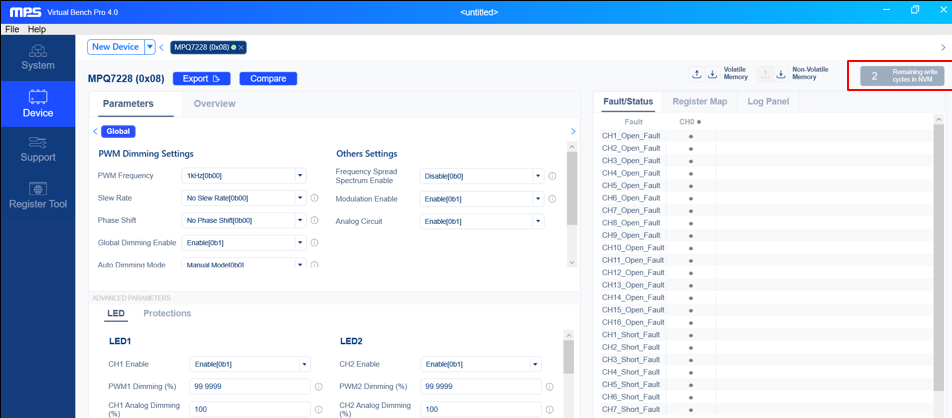Open the Auto Dimming Mode dropdown
This screenshot has width=952, height=418.
point(243,265)
